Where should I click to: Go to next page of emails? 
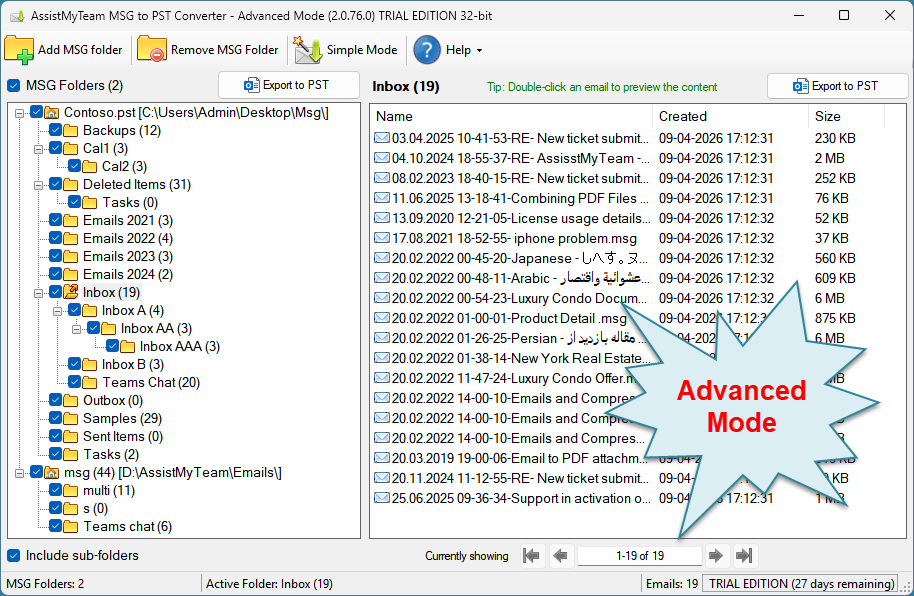click(x=716, y=556)
